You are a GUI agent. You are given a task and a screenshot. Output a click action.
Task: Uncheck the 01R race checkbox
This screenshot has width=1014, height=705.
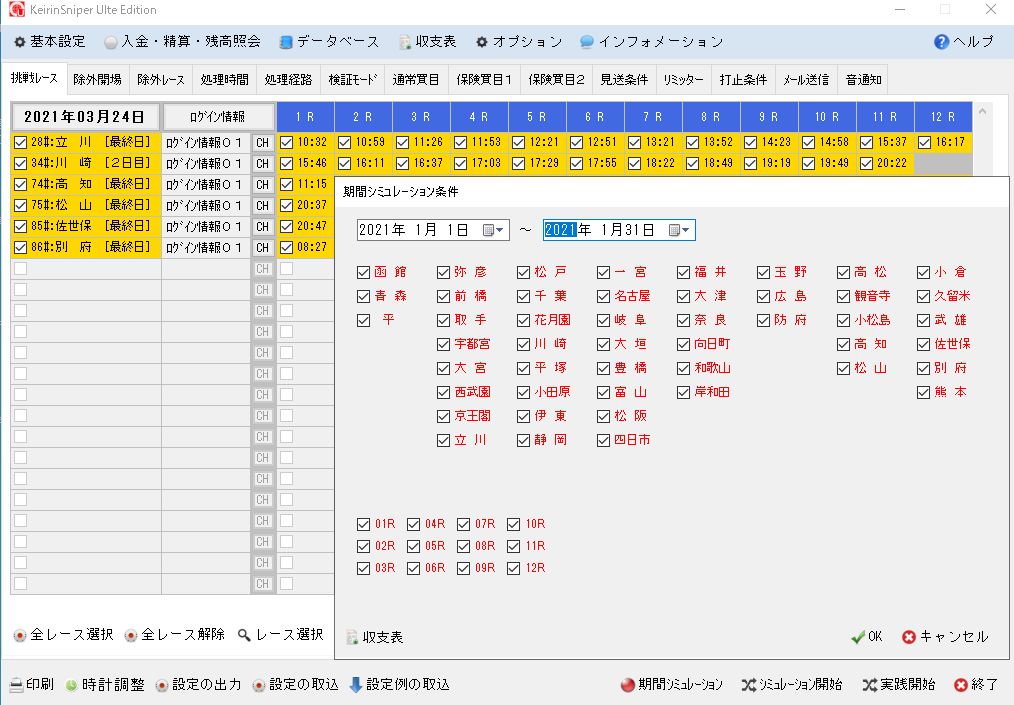(x=363, y=525)
